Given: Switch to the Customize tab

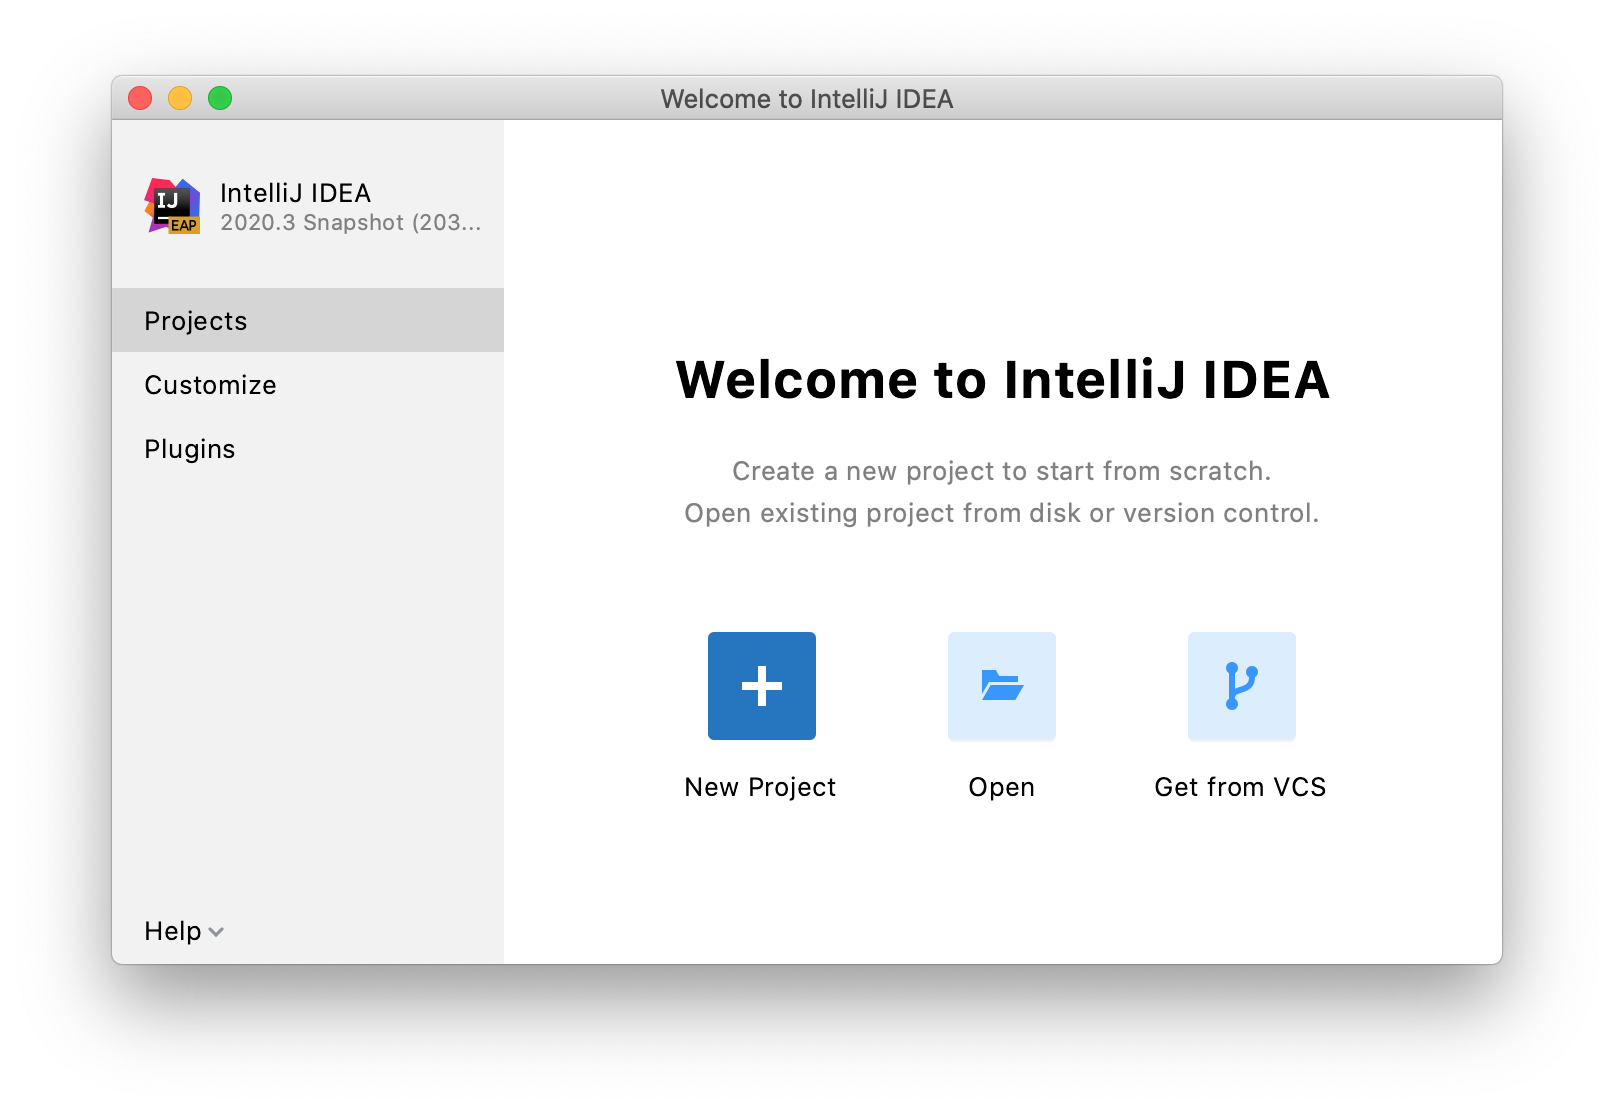Looking at the screenshot, I should [x=210, y=385].
